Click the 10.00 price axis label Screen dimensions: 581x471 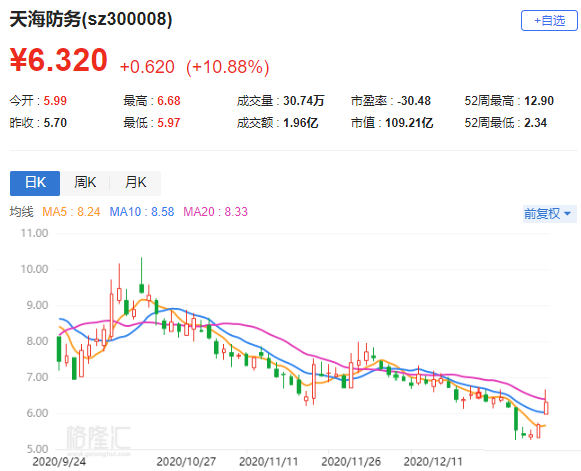34,269
